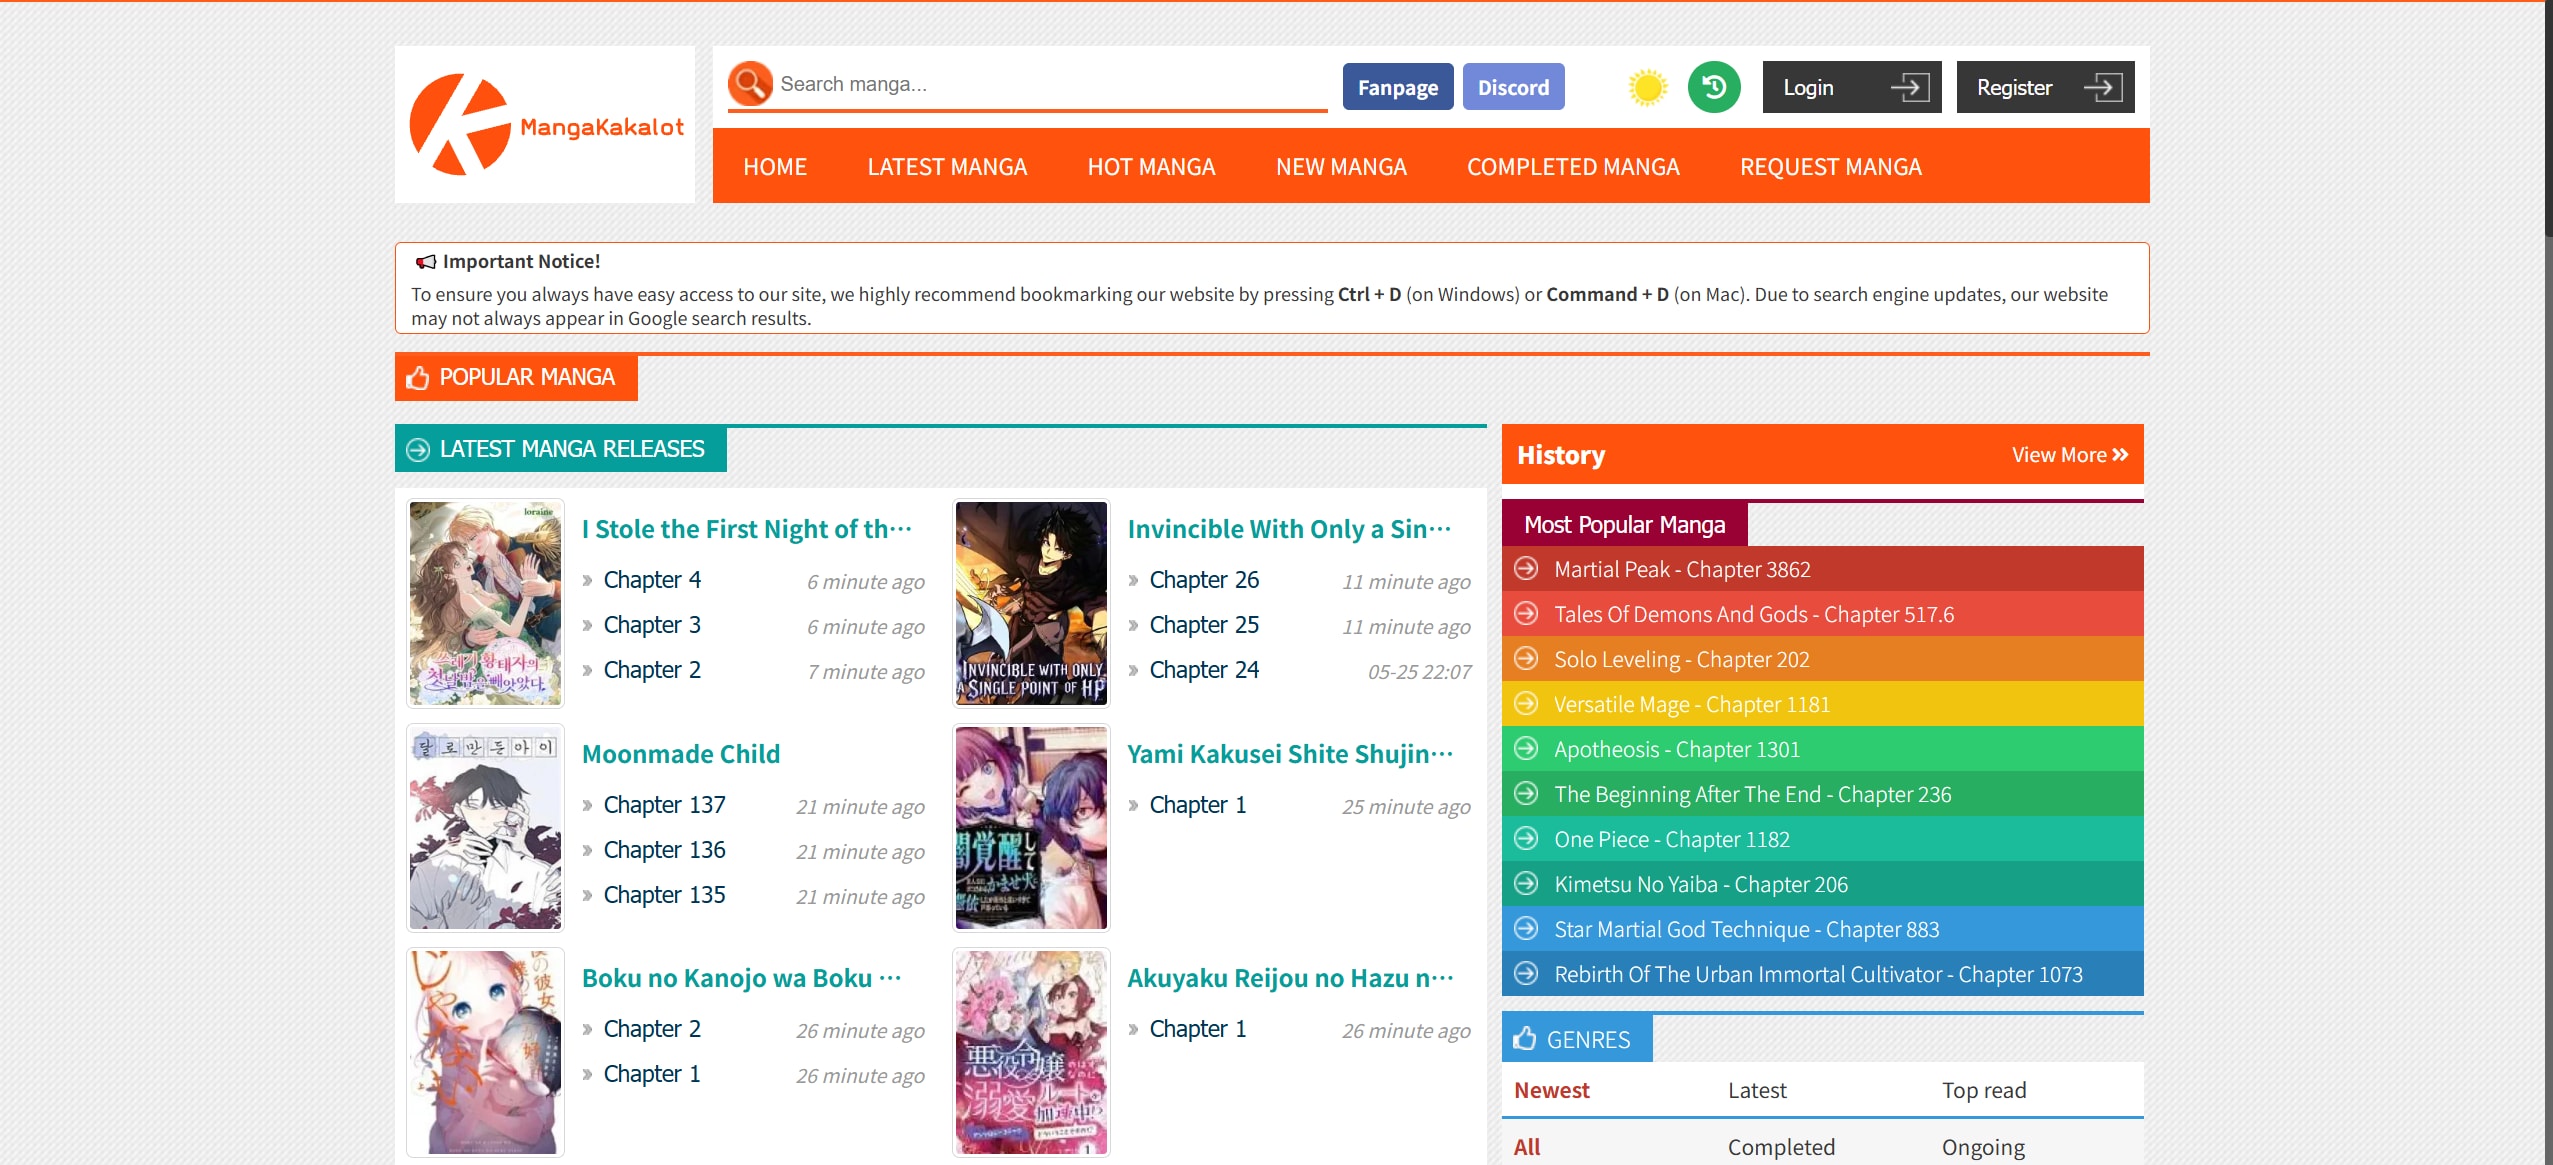Image resolution: width=2553 pixels, height=1165 pixels.
Task: Open Akuyaku Reijou no Hazu cover thumbnail
Action: tap(1031, 1053)
